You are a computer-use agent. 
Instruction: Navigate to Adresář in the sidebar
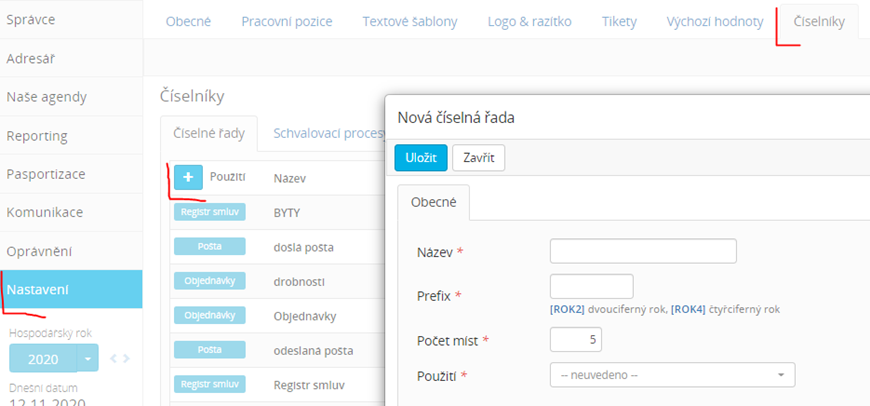coord(31,58)
